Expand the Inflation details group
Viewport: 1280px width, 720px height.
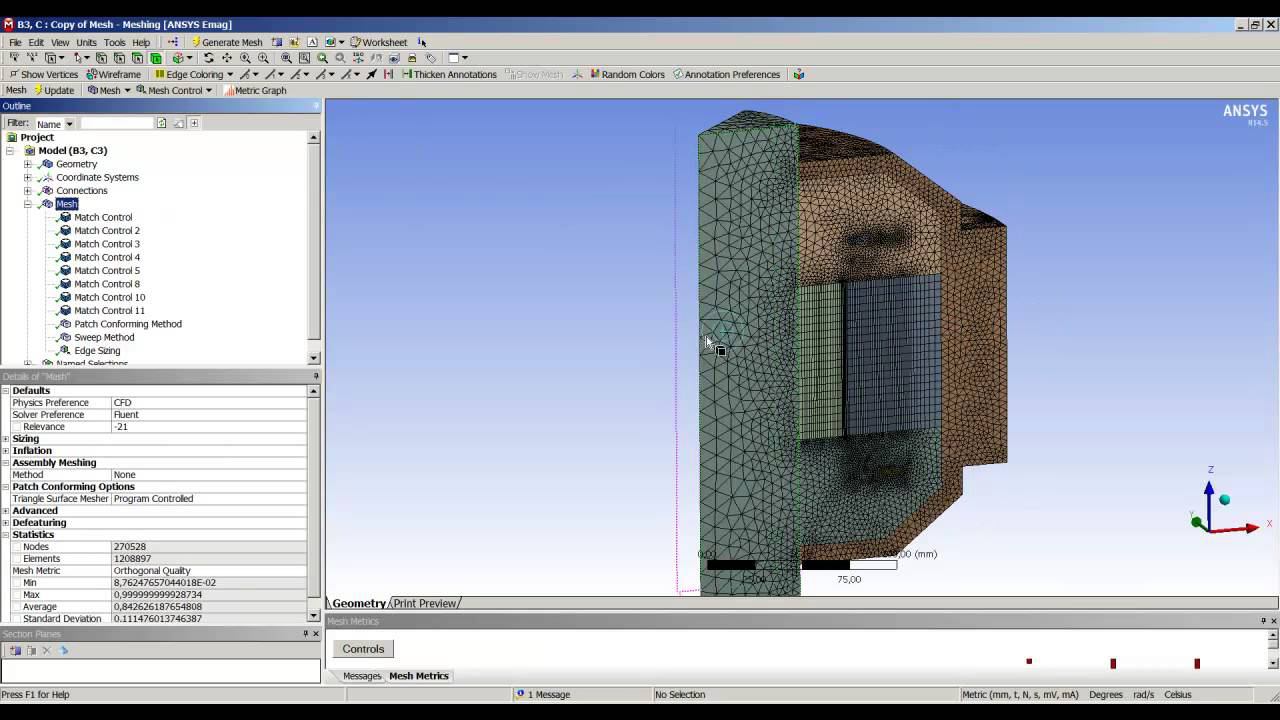[x=6, y=451]
